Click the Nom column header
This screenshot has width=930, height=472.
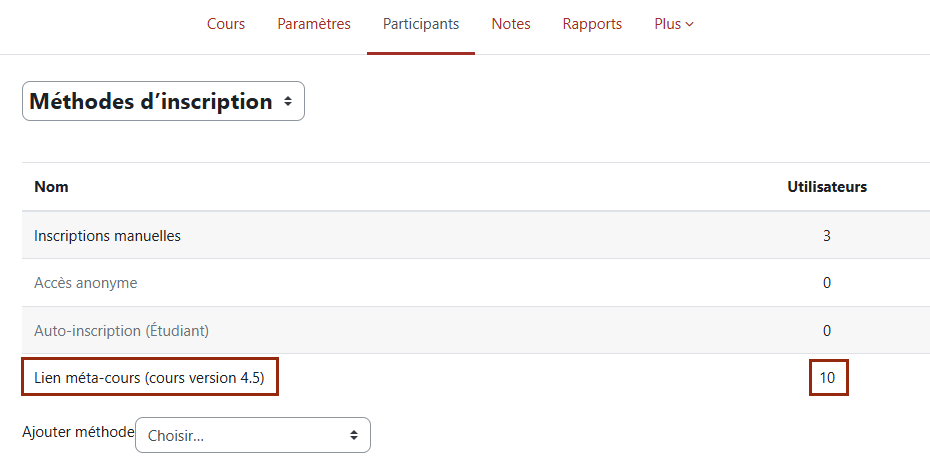click(51, 187)
